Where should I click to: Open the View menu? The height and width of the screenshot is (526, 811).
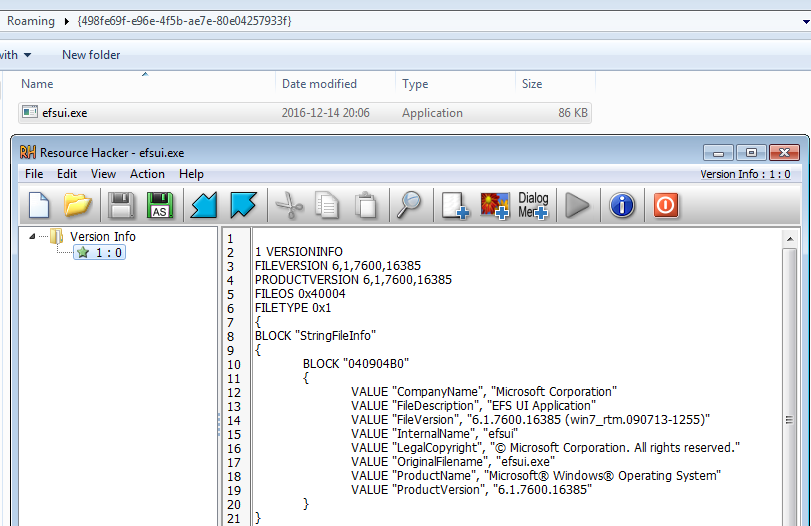pyautogui.click(x=103, y=174)
